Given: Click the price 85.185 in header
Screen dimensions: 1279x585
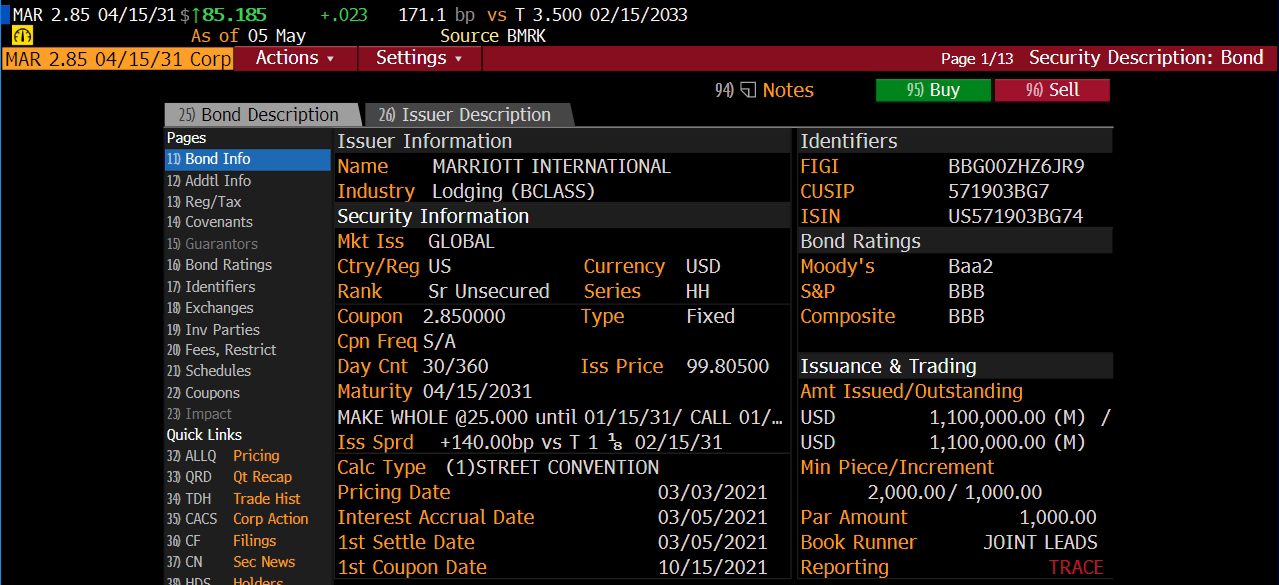Looking at the screenshot, I should 234,15.
